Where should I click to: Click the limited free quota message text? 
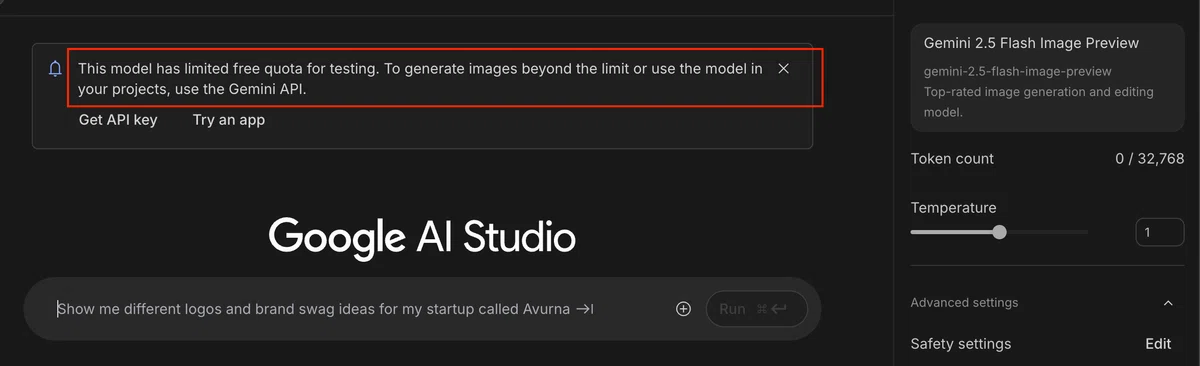[x=421, y=78]
